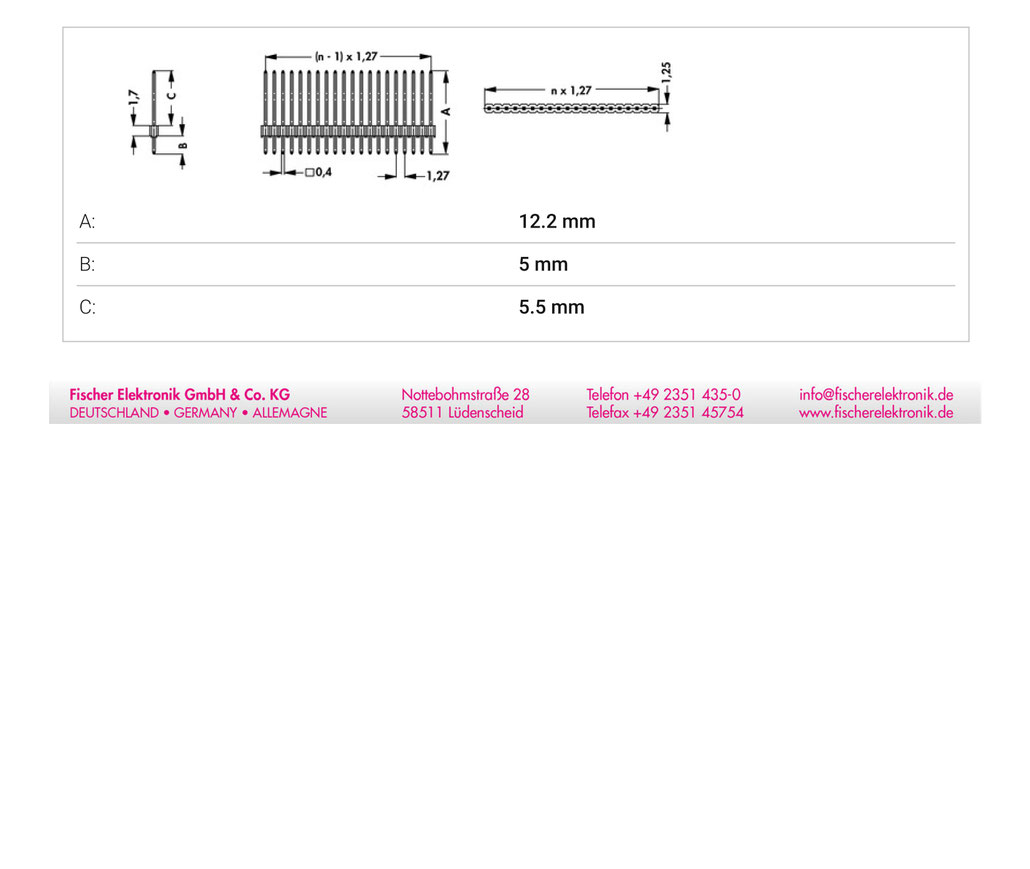
Task: Click the square 0,4 pin size label
Action: tap(319, 172)
